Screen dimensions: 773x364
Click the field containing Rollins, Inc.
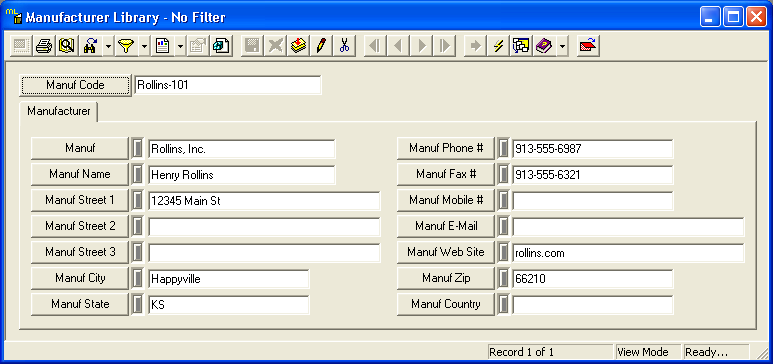click(242, 149)
